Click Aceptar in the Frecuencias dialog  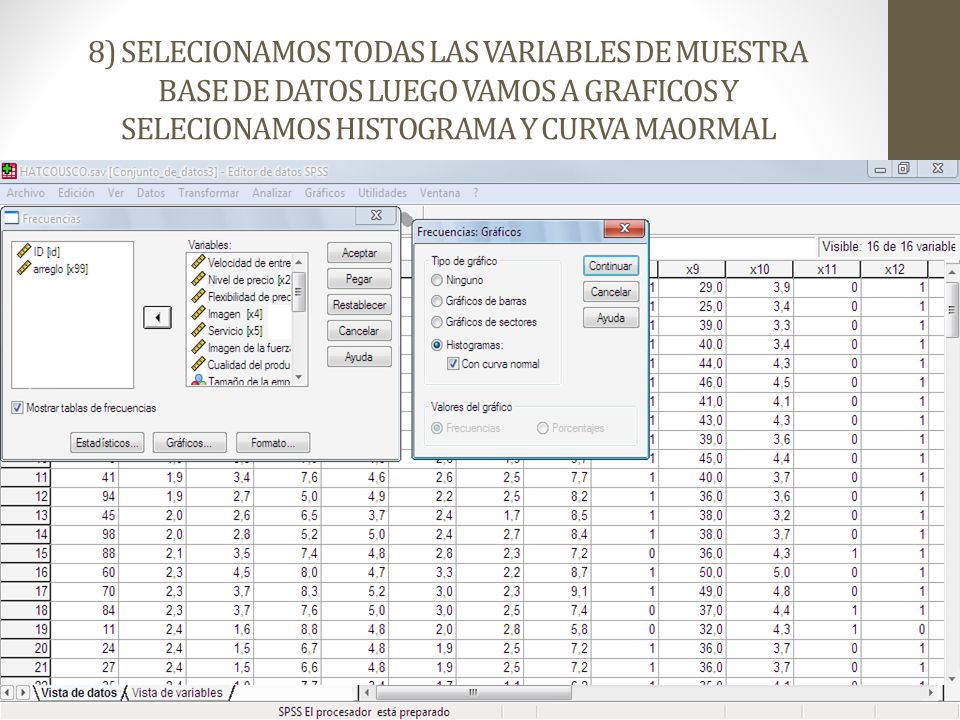click(x=359, y=253)
